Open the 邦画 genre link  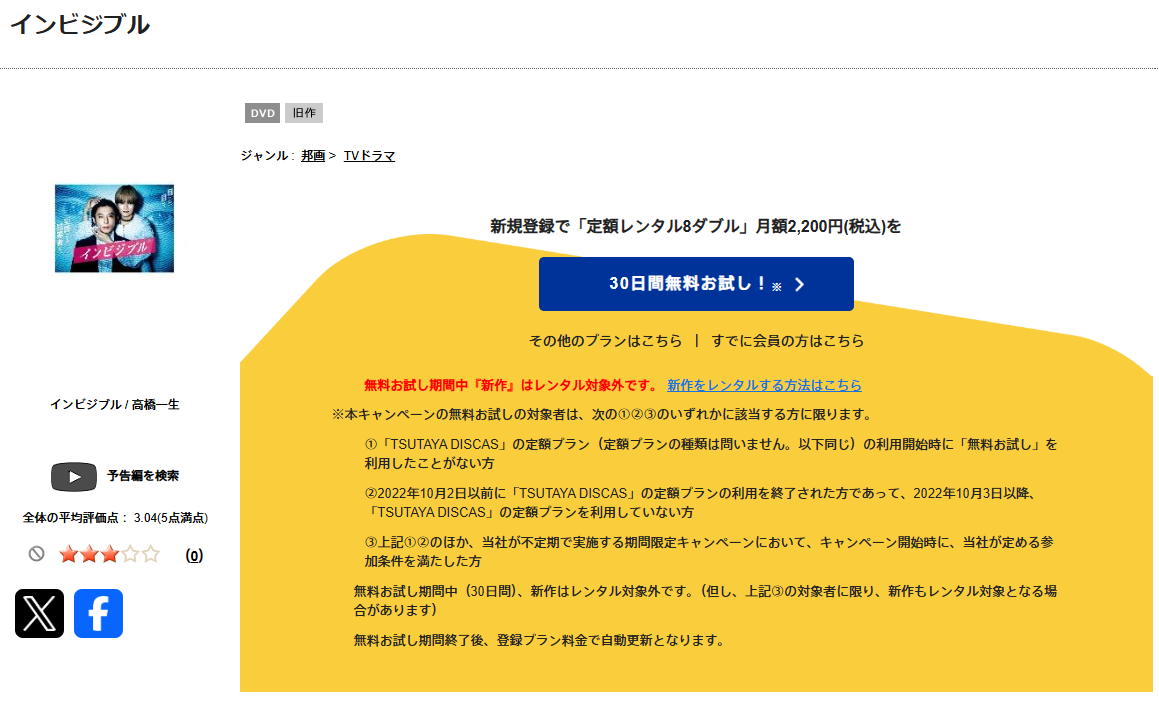click(313, 156)
